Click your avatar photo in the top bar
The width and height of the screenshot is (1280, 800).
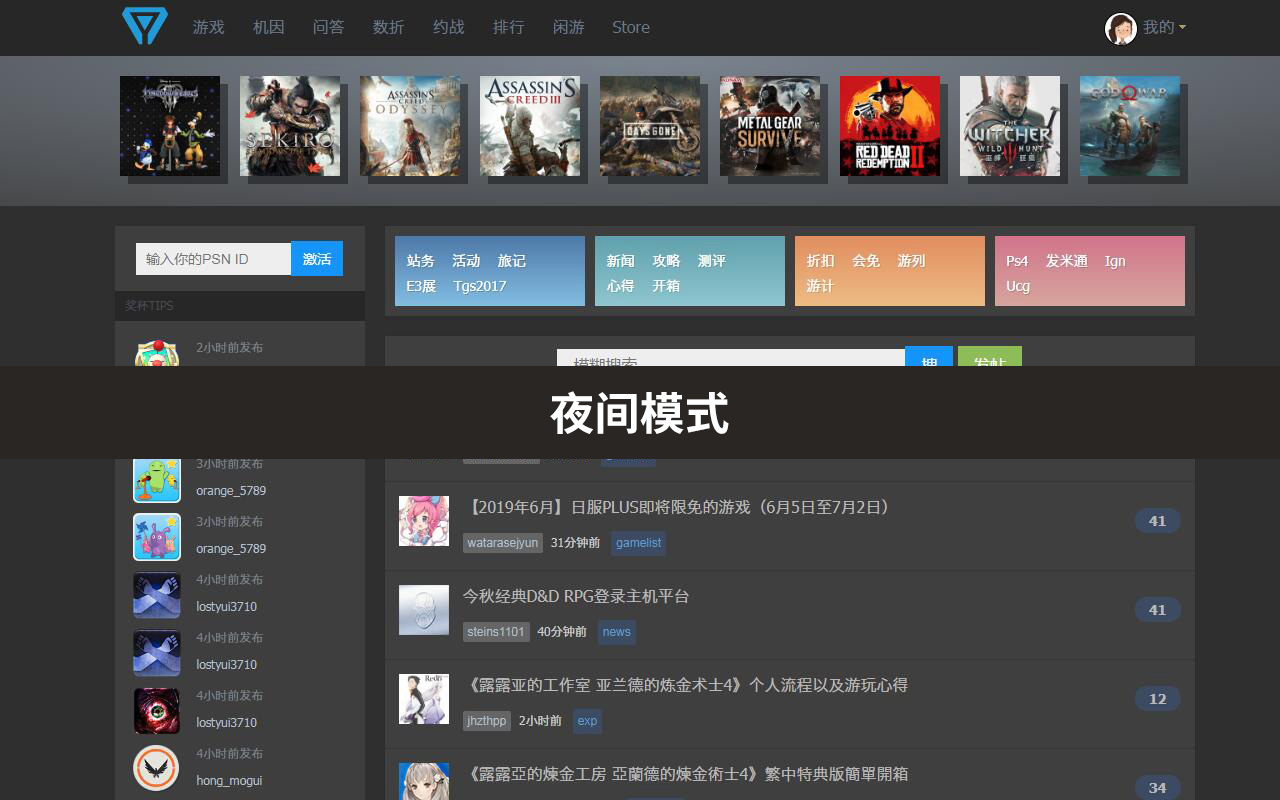pos(1120,27)
